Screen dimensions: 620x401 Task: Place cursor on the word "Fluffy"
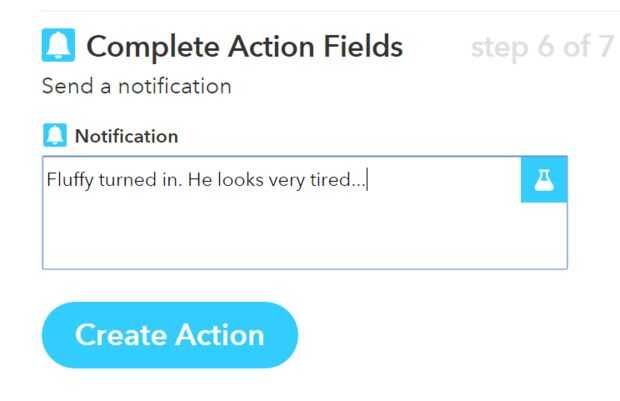click(x=67, y=181)
